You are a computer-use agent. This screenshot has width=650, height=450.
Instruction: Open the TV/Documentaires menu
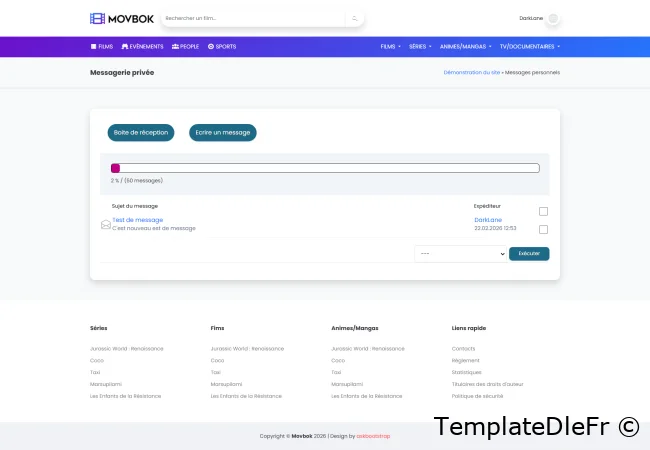[x=530, y=46]
